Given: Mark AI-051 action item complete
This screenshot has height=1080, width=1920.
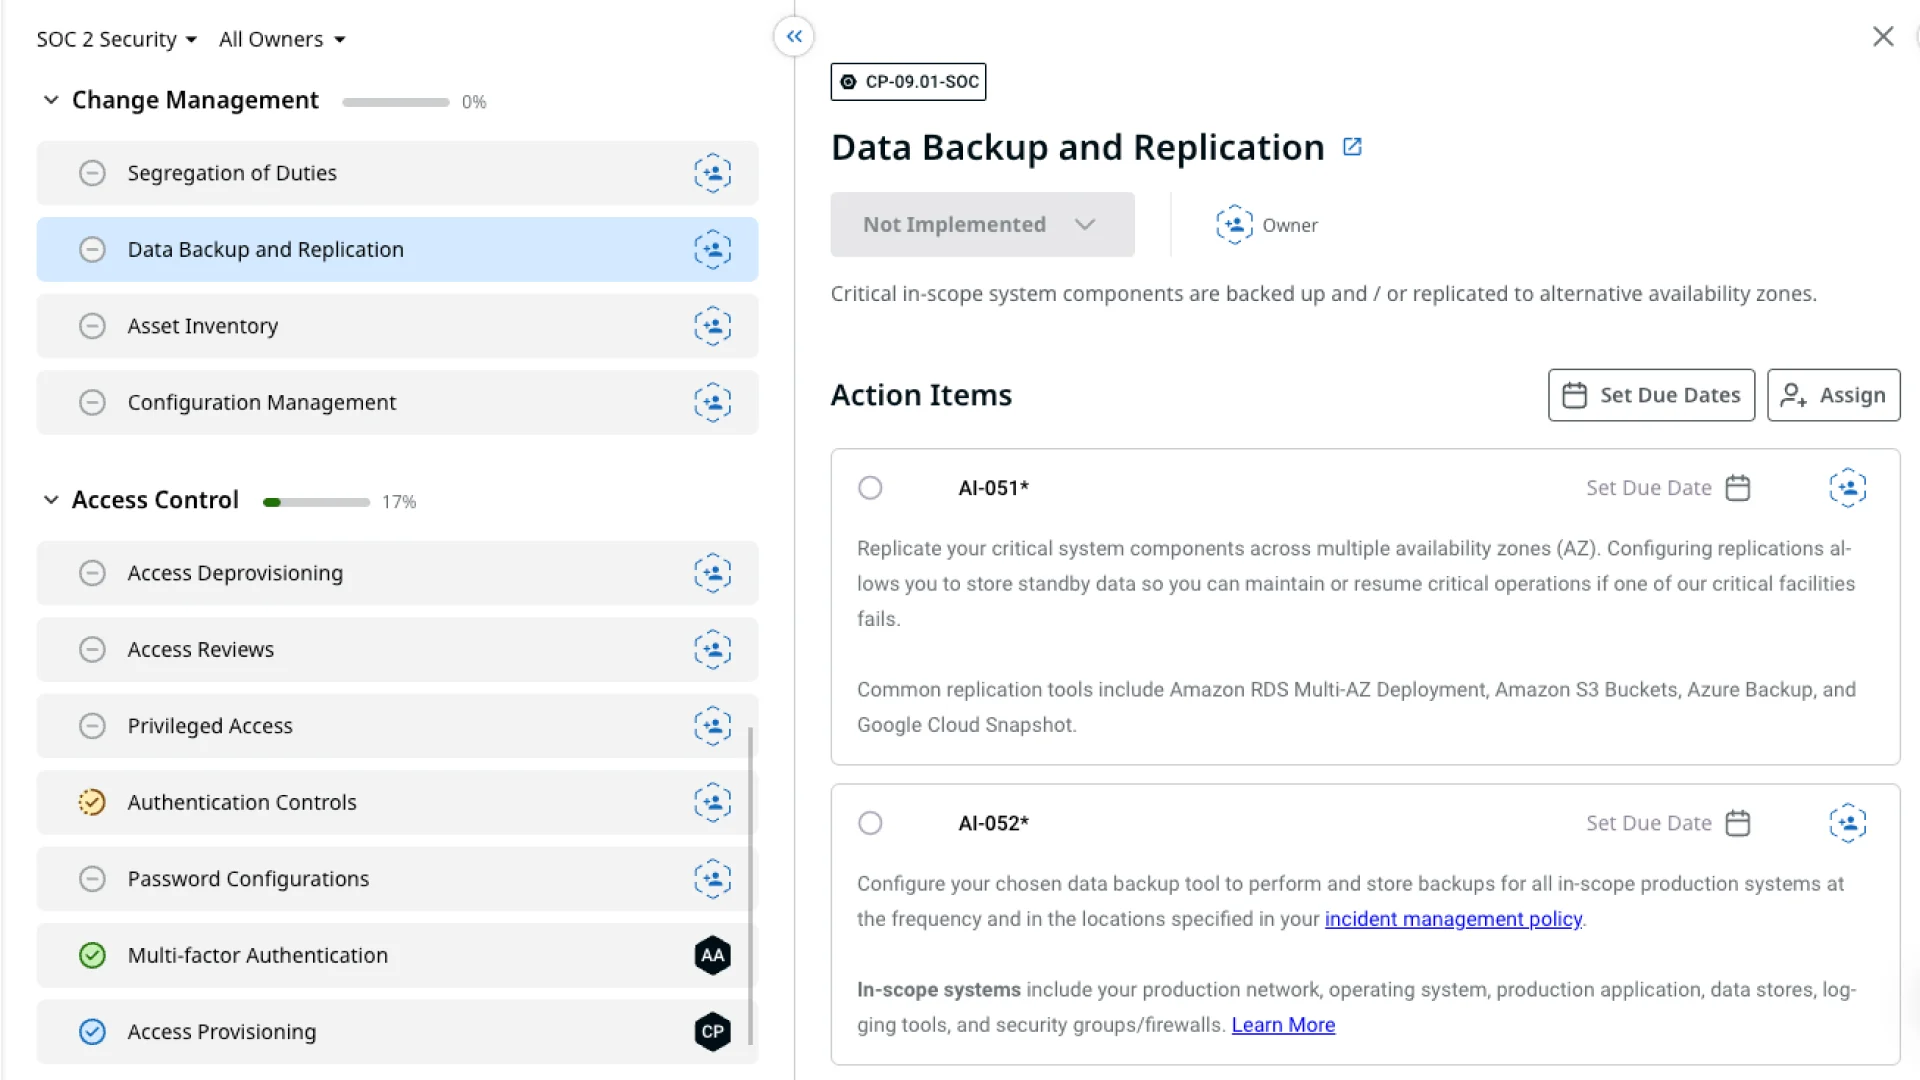Looking at the screenshot, I should tap(870, 488).
